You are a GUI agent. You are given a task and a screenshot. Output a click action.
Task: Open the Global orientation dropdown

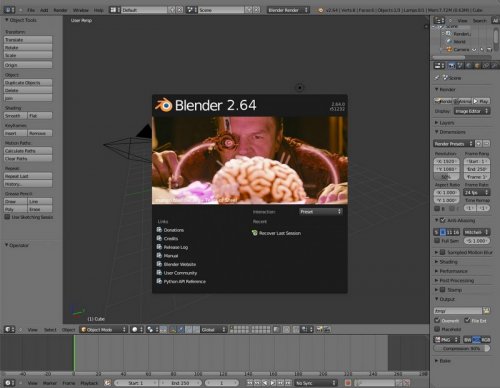(x=213, y=329)
